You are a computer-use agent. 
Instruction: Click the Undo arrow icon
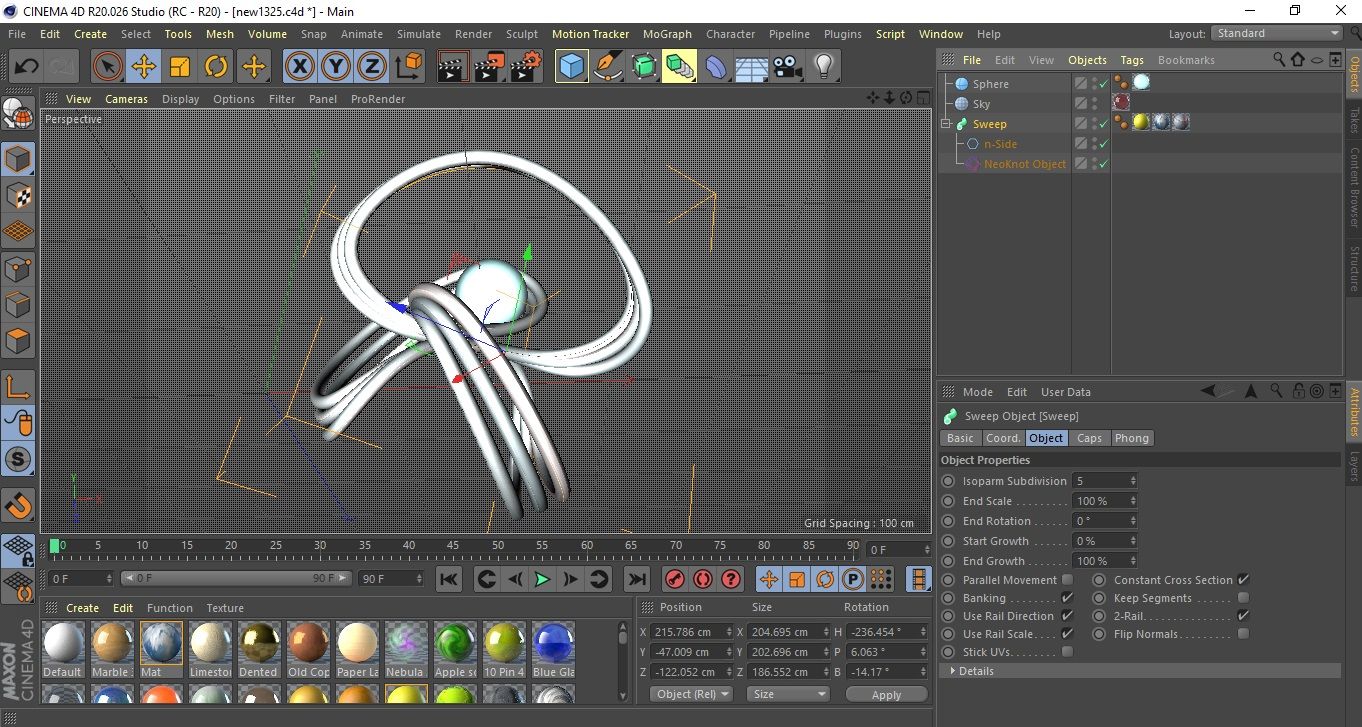click(x=27, y=67)
